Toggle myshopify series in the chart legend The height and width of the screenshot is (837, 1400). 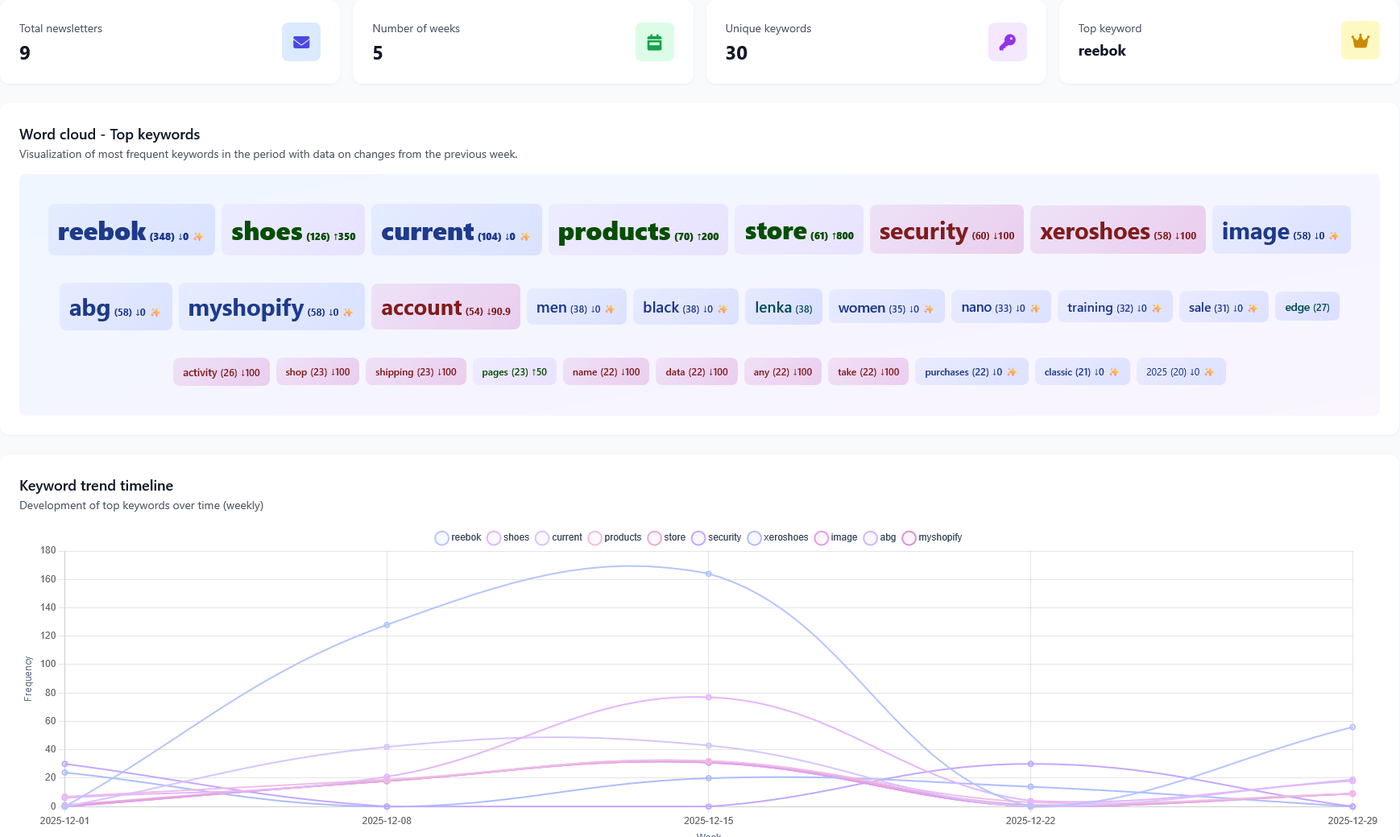[932, 538]
